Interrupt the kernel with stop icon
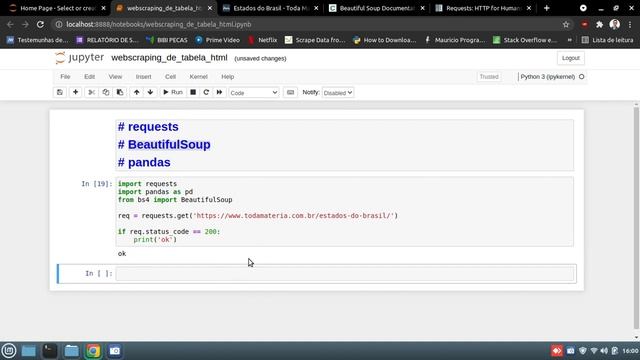 click(x=193, y=93)
